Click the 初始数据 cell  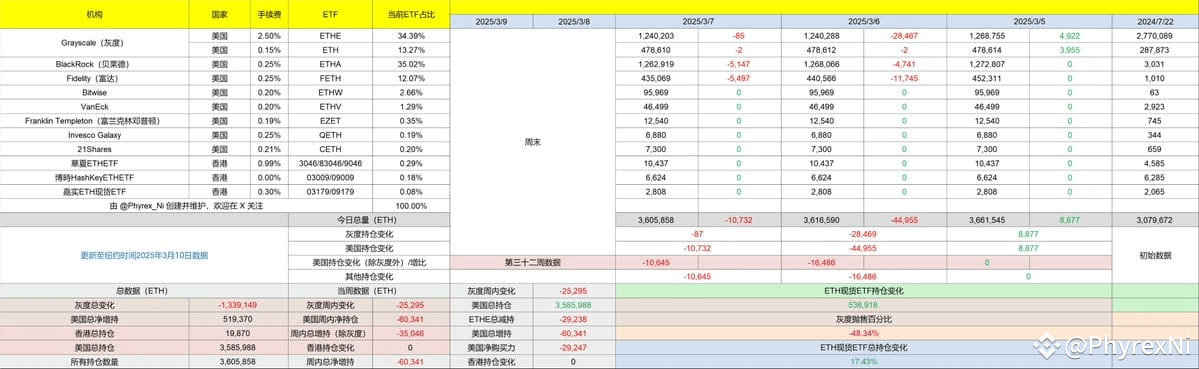coord(1155,255)
